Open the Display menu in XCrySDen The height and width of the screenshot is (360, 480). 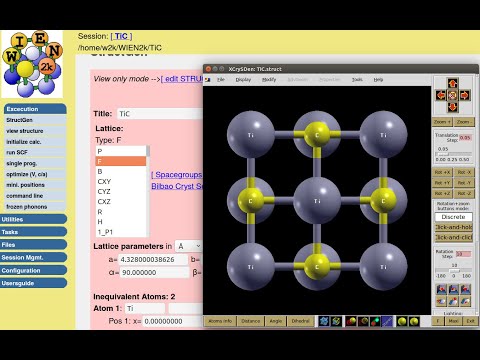(x=243, y=80)
